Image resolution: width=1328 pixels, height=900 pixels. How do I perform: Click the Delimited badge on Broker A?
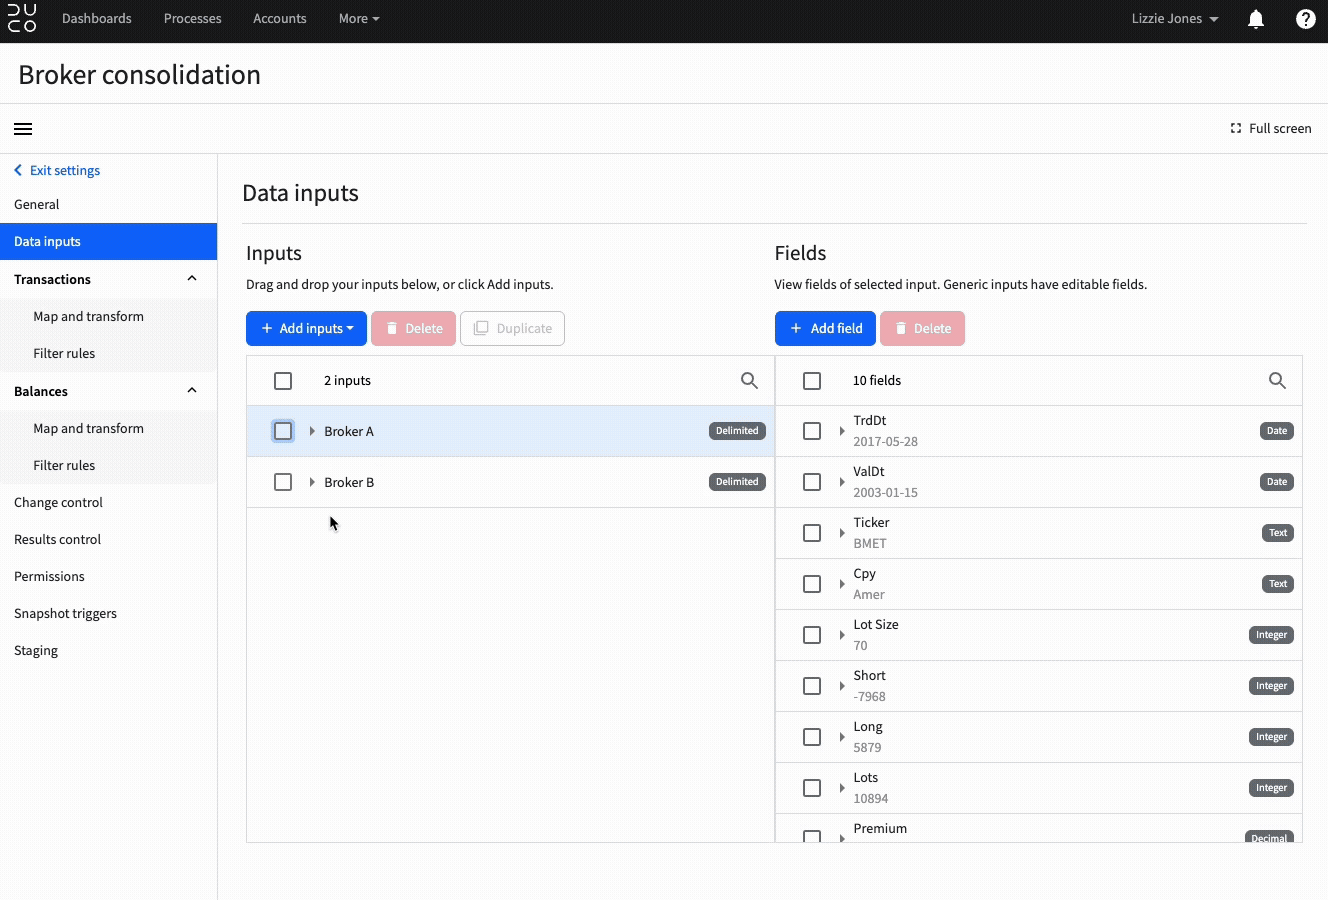pos(737,431)
